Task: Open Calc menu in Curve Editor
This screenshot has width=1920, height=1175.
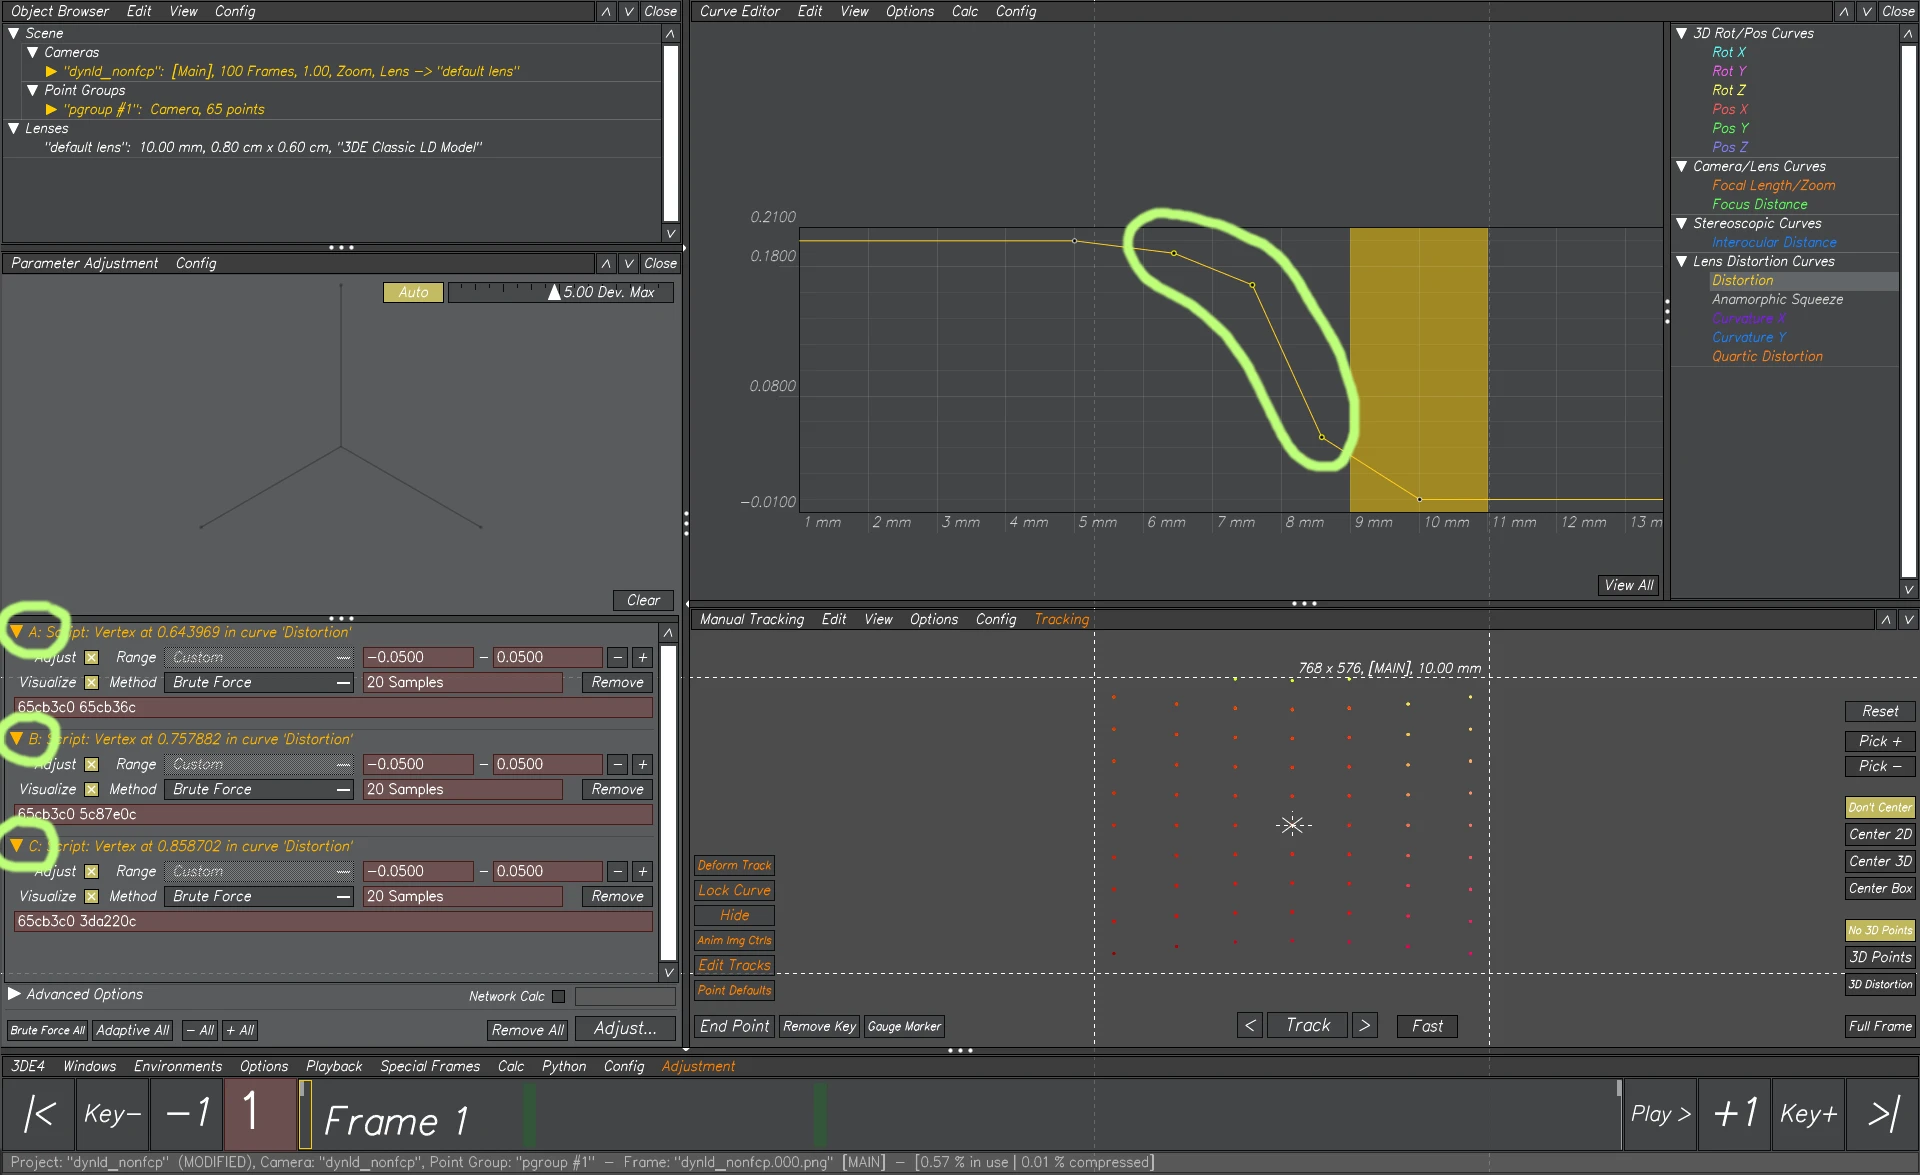Action: [964, 11]
